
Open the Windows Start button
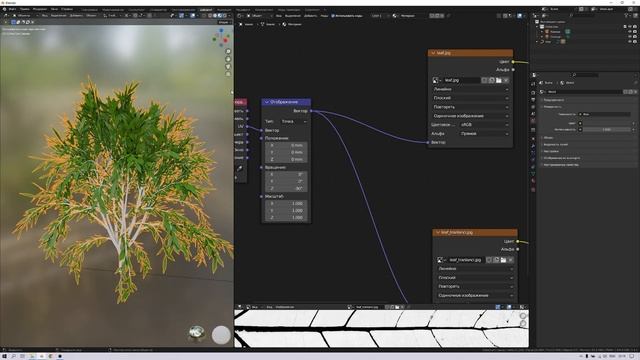4,356
